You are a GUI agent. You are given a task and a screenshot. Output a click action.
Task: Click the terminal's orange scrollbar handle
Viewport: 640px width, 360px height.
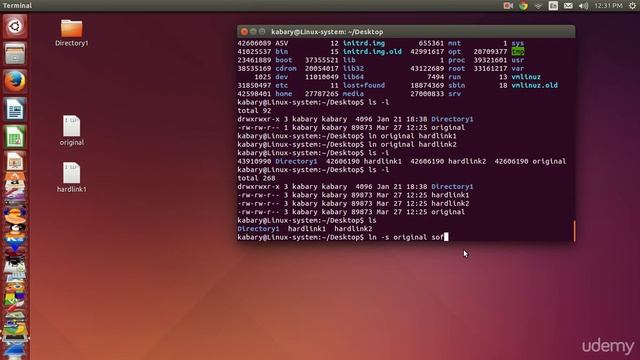point(574,231)
